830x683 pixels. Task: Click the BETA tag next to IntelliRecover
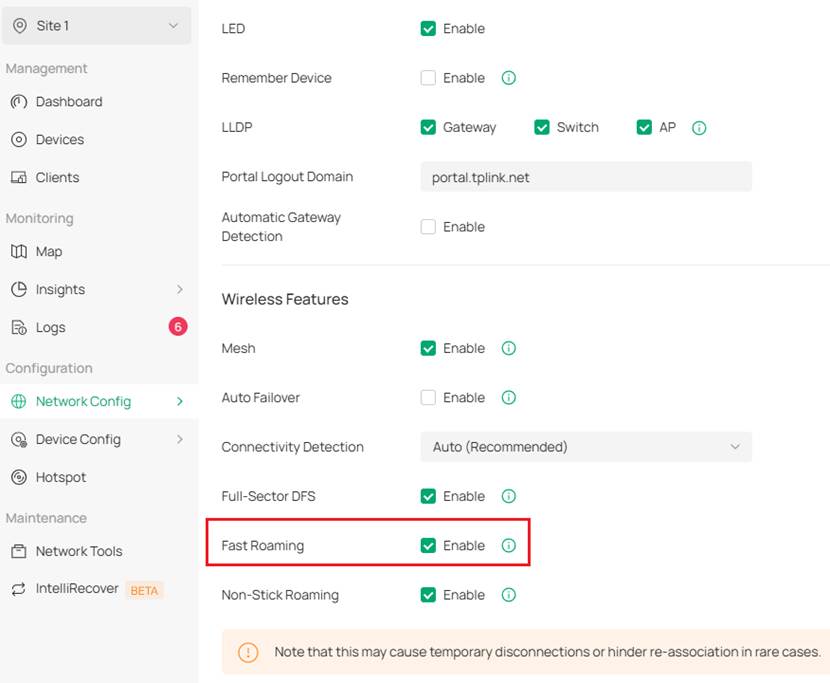click(x=144, y=590)
